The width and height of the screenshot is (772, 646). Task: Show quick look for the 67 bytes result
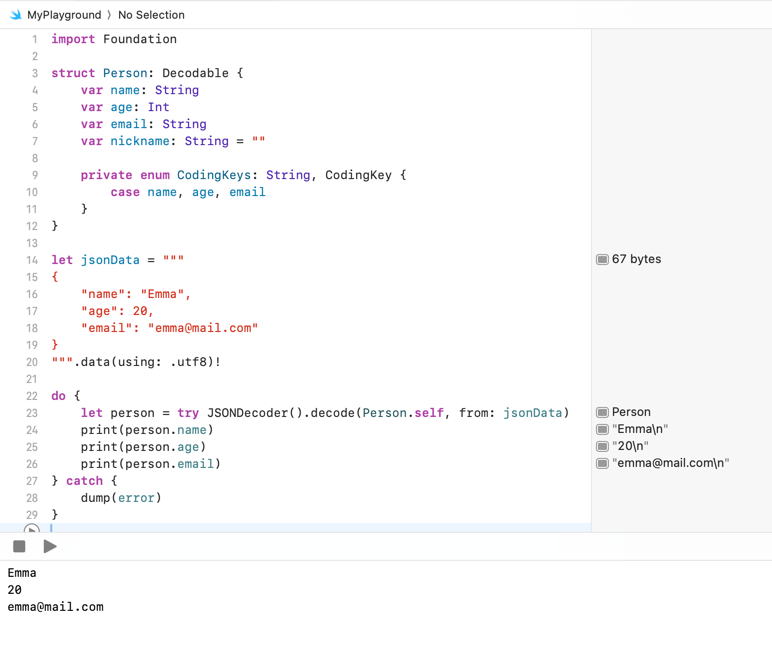coord(602,259)
